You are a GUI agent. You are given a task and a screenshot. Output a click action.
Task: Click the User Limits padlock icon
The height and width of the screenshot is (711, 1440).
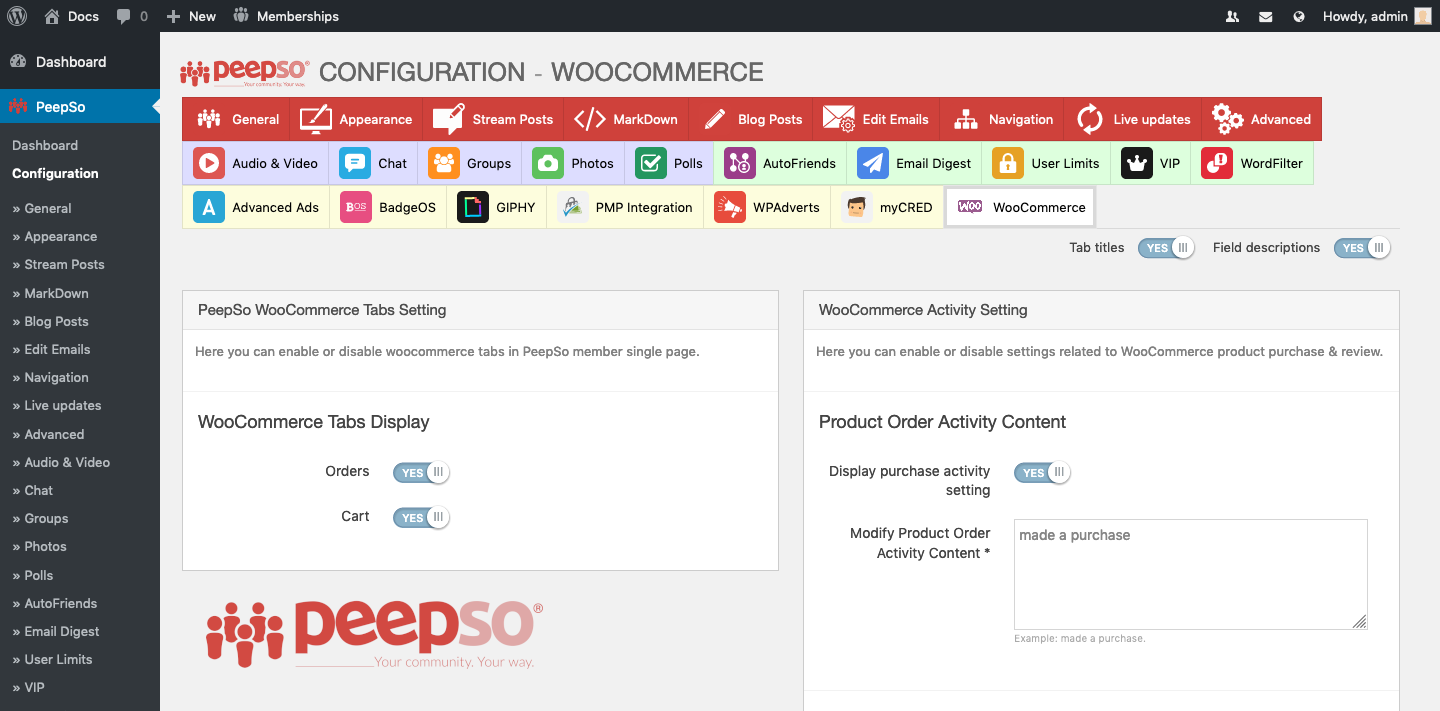coord(1008,163)
